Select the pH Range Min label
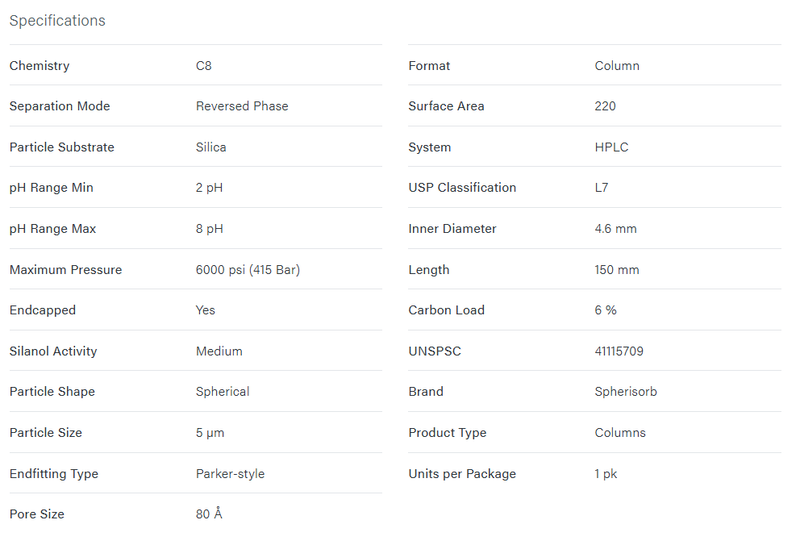 click(51, 188)
